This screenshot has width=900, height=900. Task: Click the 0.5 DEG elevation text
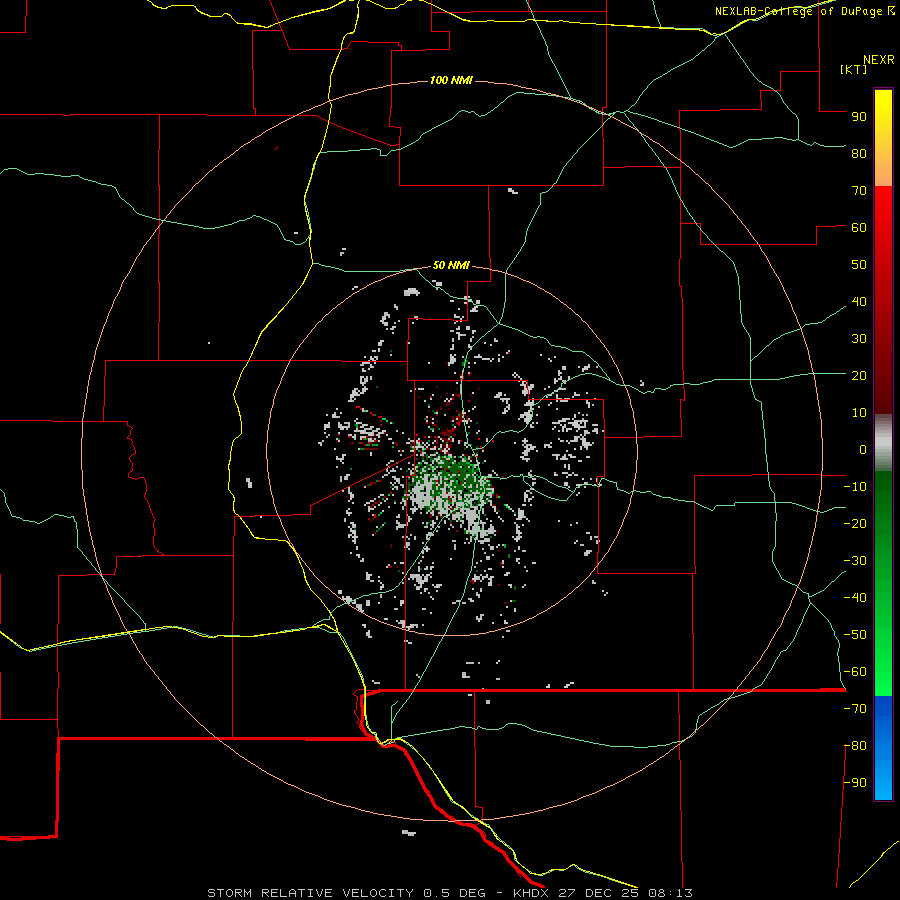pyautogui.click(x=455, y=893)
